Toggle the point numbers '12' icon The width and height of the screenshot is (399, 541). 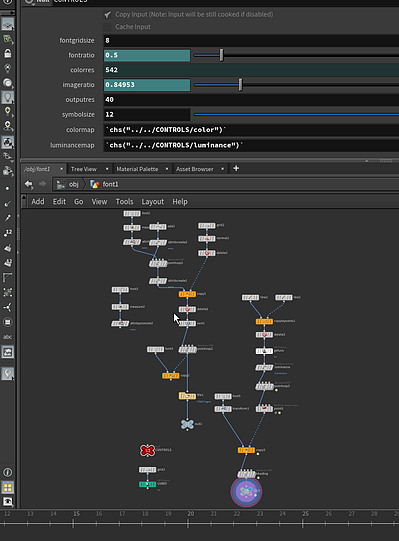tap(8, 233)
